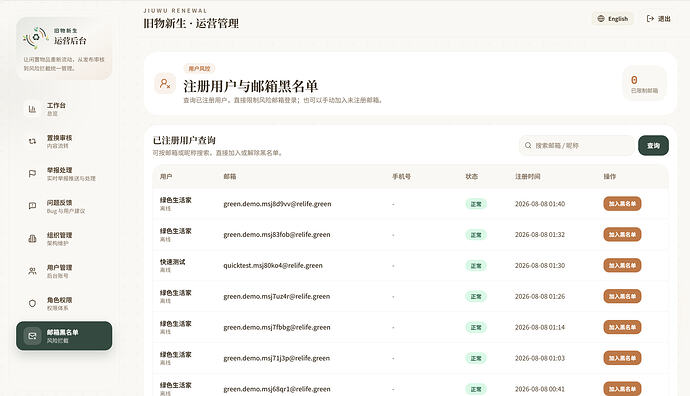Blacklist green.demo.msj7uz4r@relife.green user
Image resolution: width=690 pixels, height=396 pixels.
[622, 296]
